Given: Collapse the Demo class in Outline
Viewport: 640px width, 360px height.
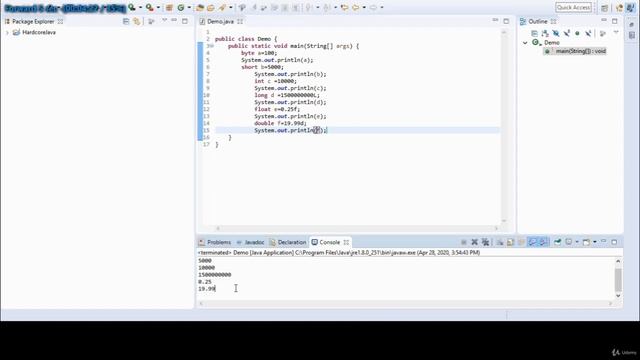Looking at the screenshot, I should [525, 42].
